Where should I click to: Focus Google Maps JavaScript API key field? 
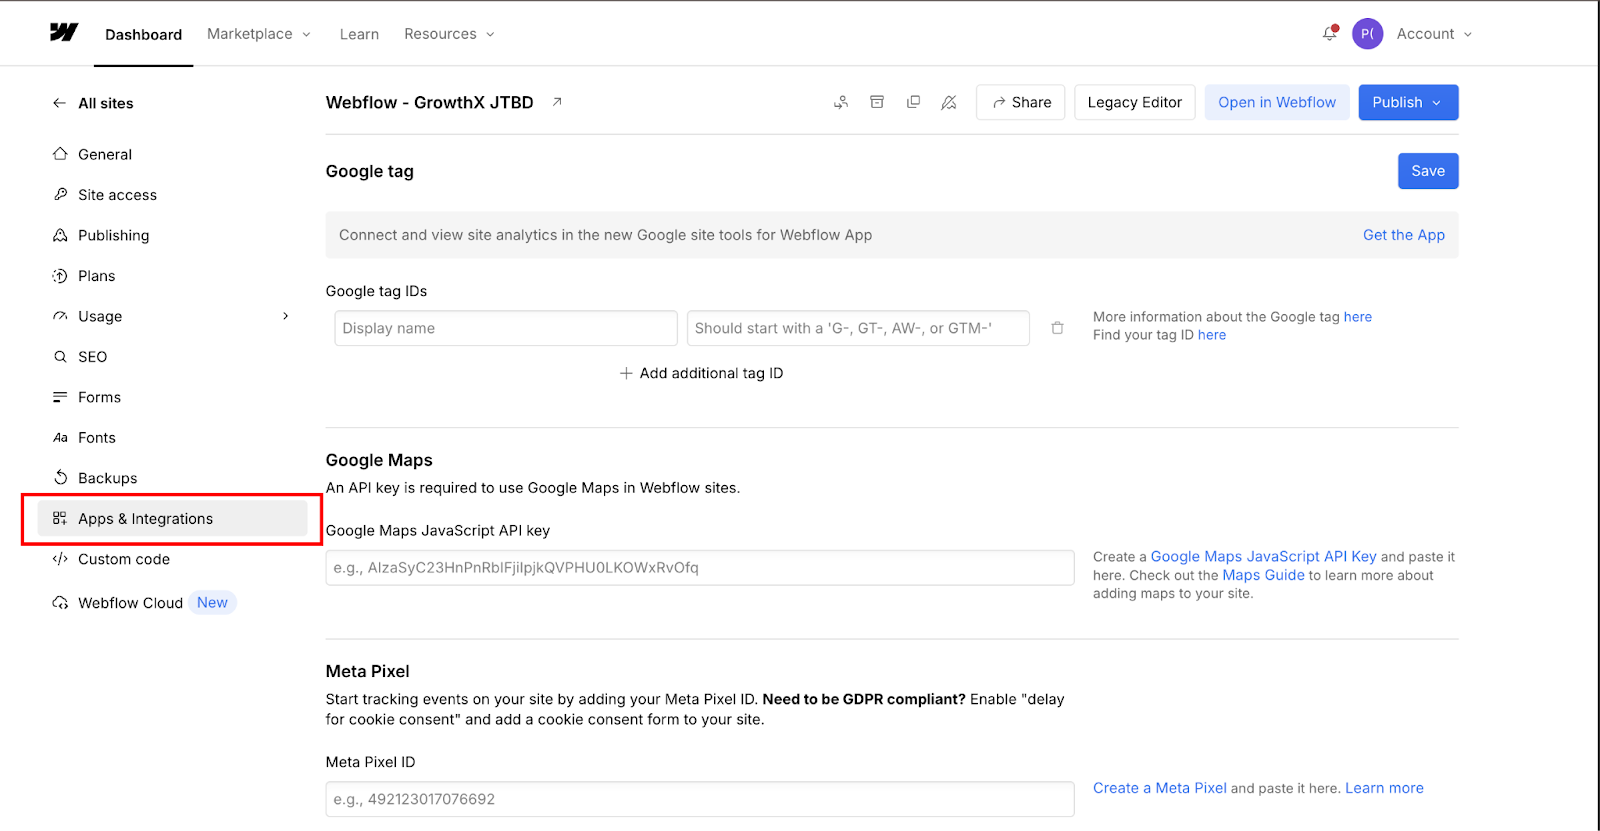pyautogui.click(x=700, y=567)
